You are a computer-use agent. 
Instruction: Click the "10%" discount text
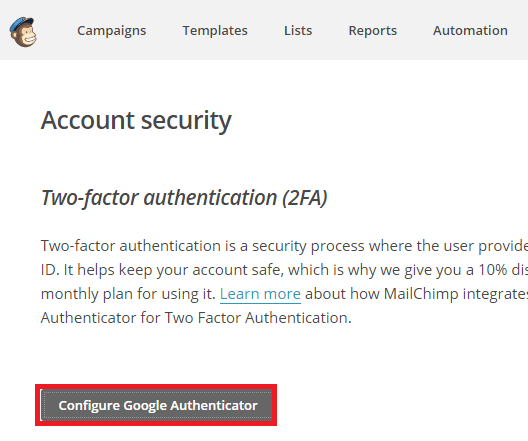point(493,270)
